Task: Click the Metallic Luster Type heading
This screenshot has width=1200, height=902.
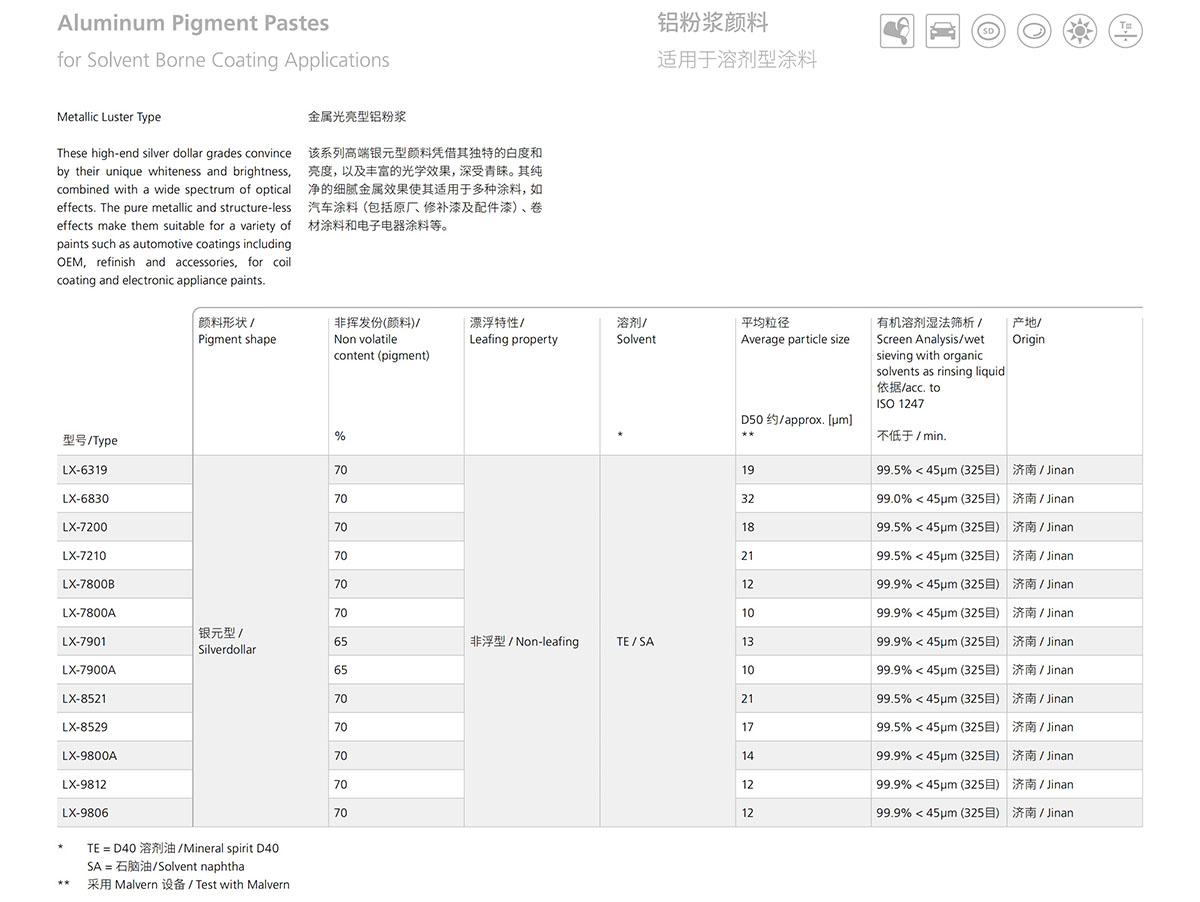Action: point(109,117)
